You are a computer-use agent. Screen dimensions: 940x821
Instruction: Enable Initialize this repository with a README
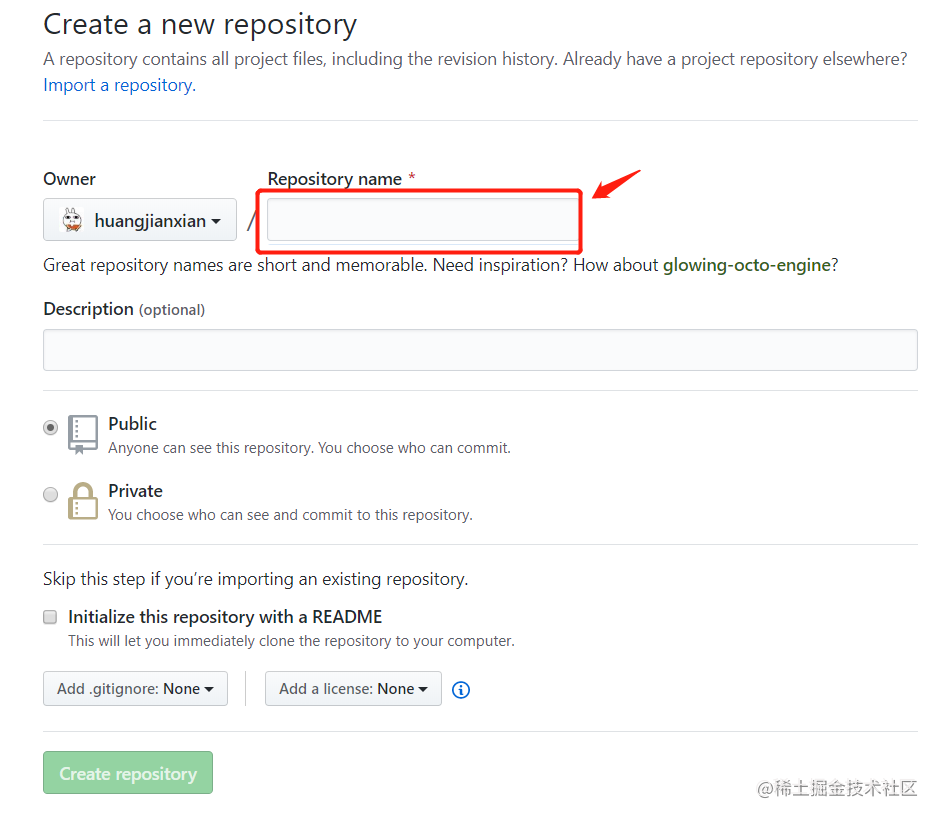pos(50,617)
